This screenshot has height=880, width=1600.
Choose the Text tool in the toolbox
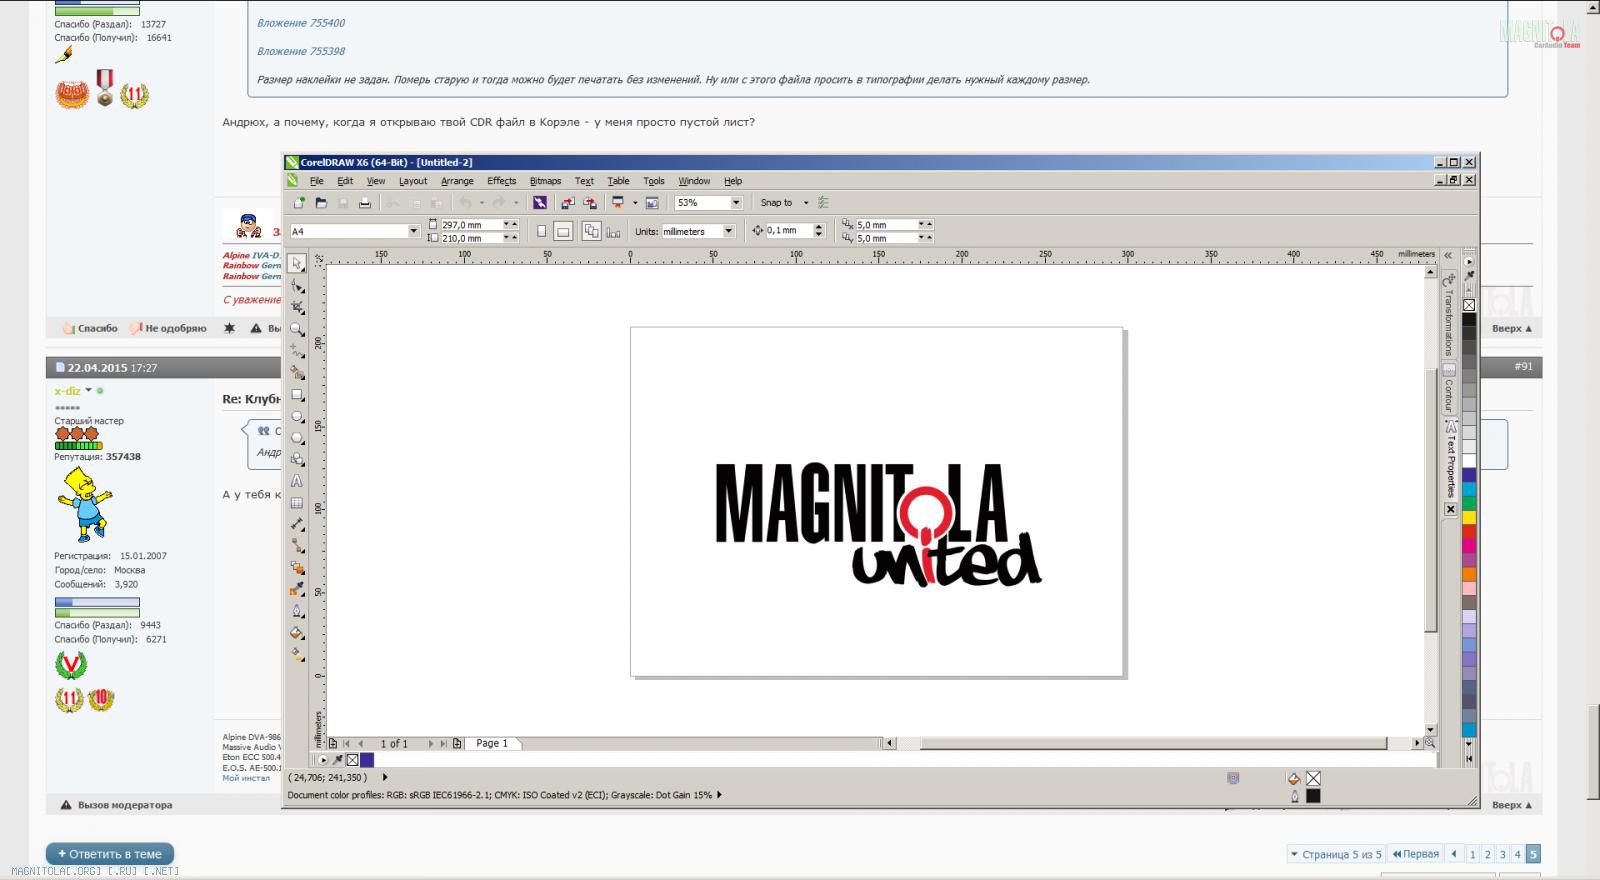[x=297, y=481]
